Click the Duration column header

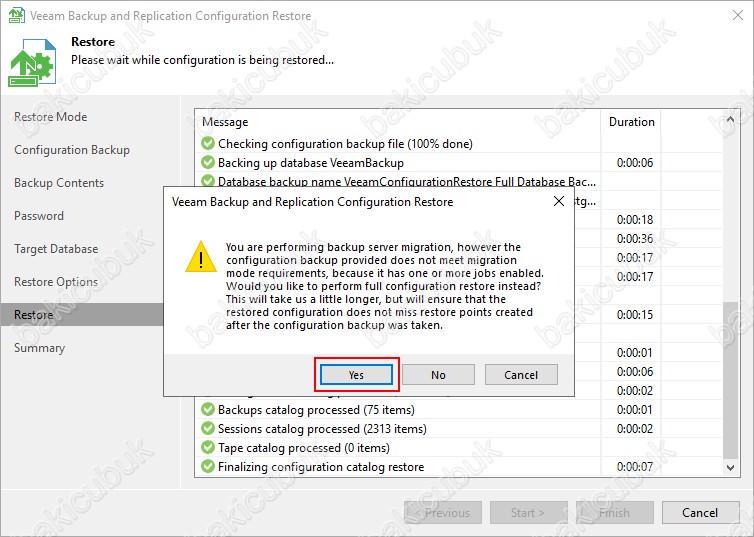tap(631, 122)
